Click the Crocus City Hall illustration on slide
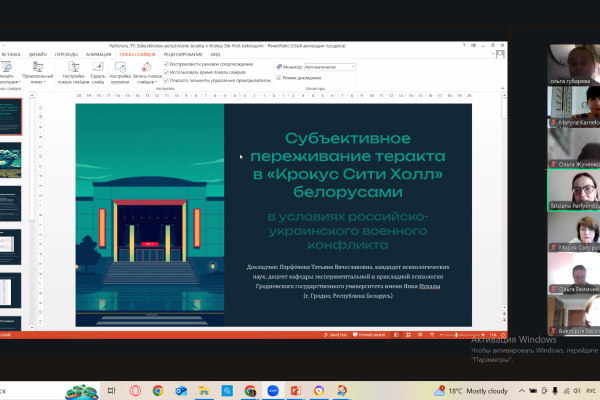 (x=150, y=215)
